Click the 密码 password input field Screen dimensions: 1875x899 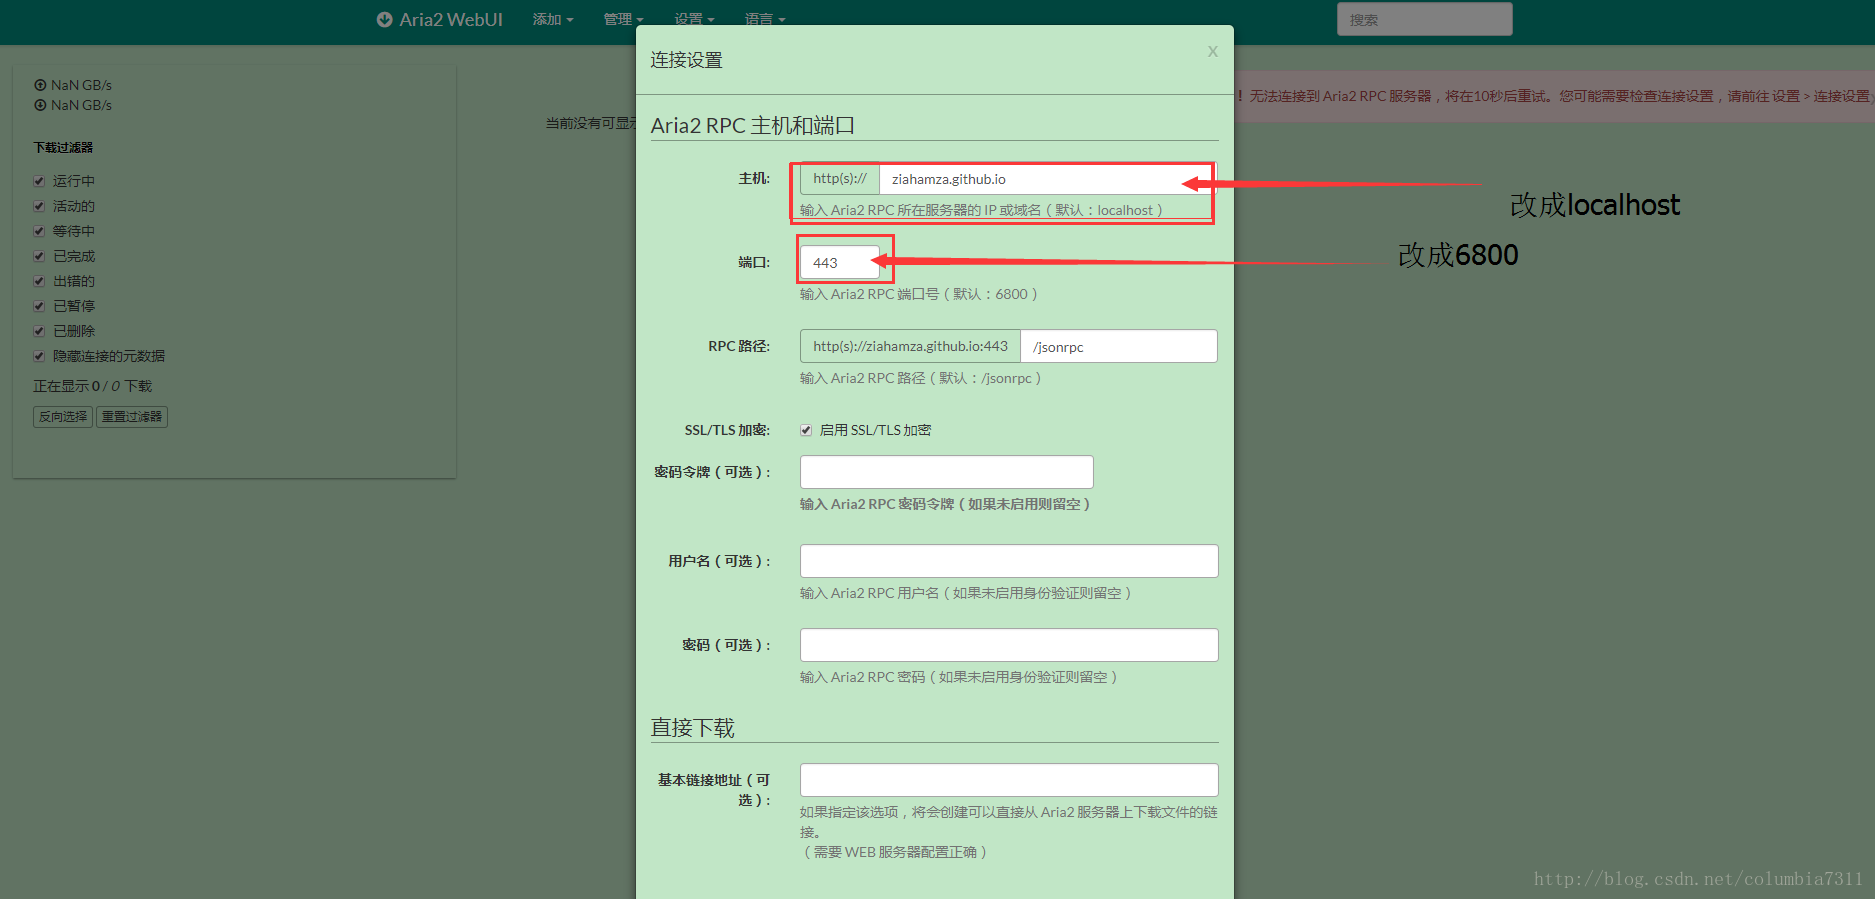[x=1009, y=645]
